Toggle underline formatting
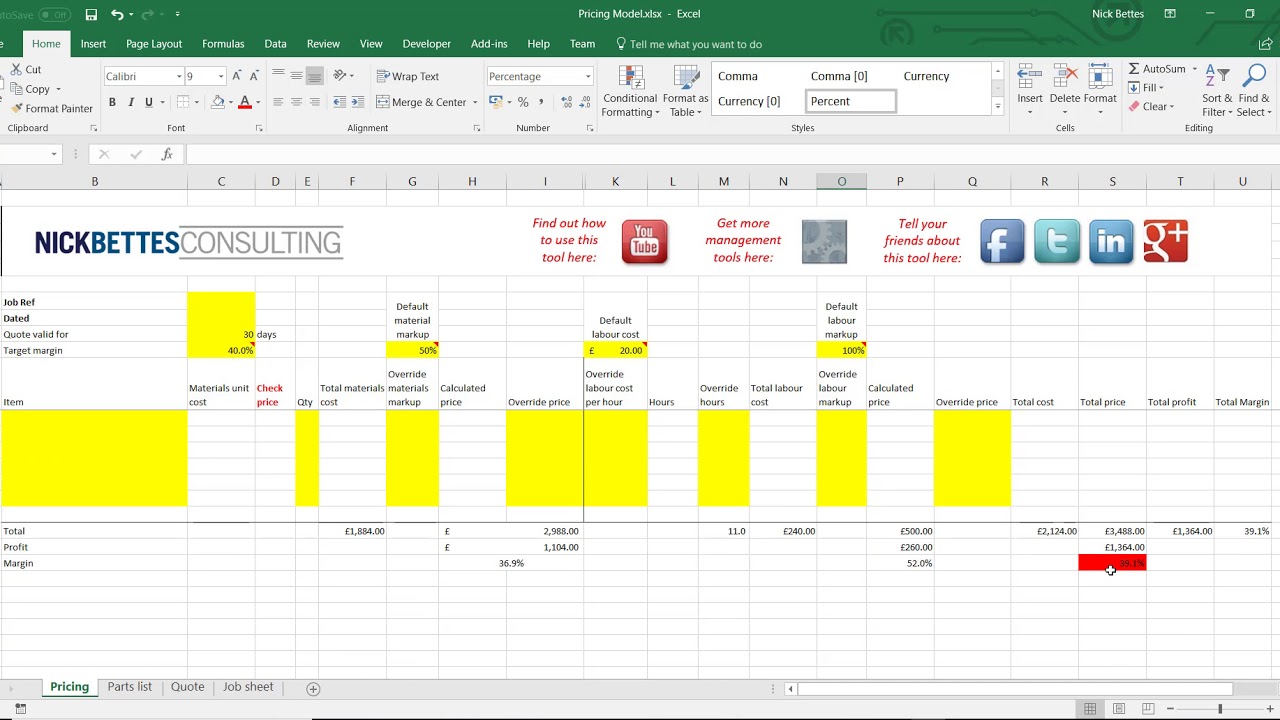The image size is (1280, 720). (x=149, y=102)
